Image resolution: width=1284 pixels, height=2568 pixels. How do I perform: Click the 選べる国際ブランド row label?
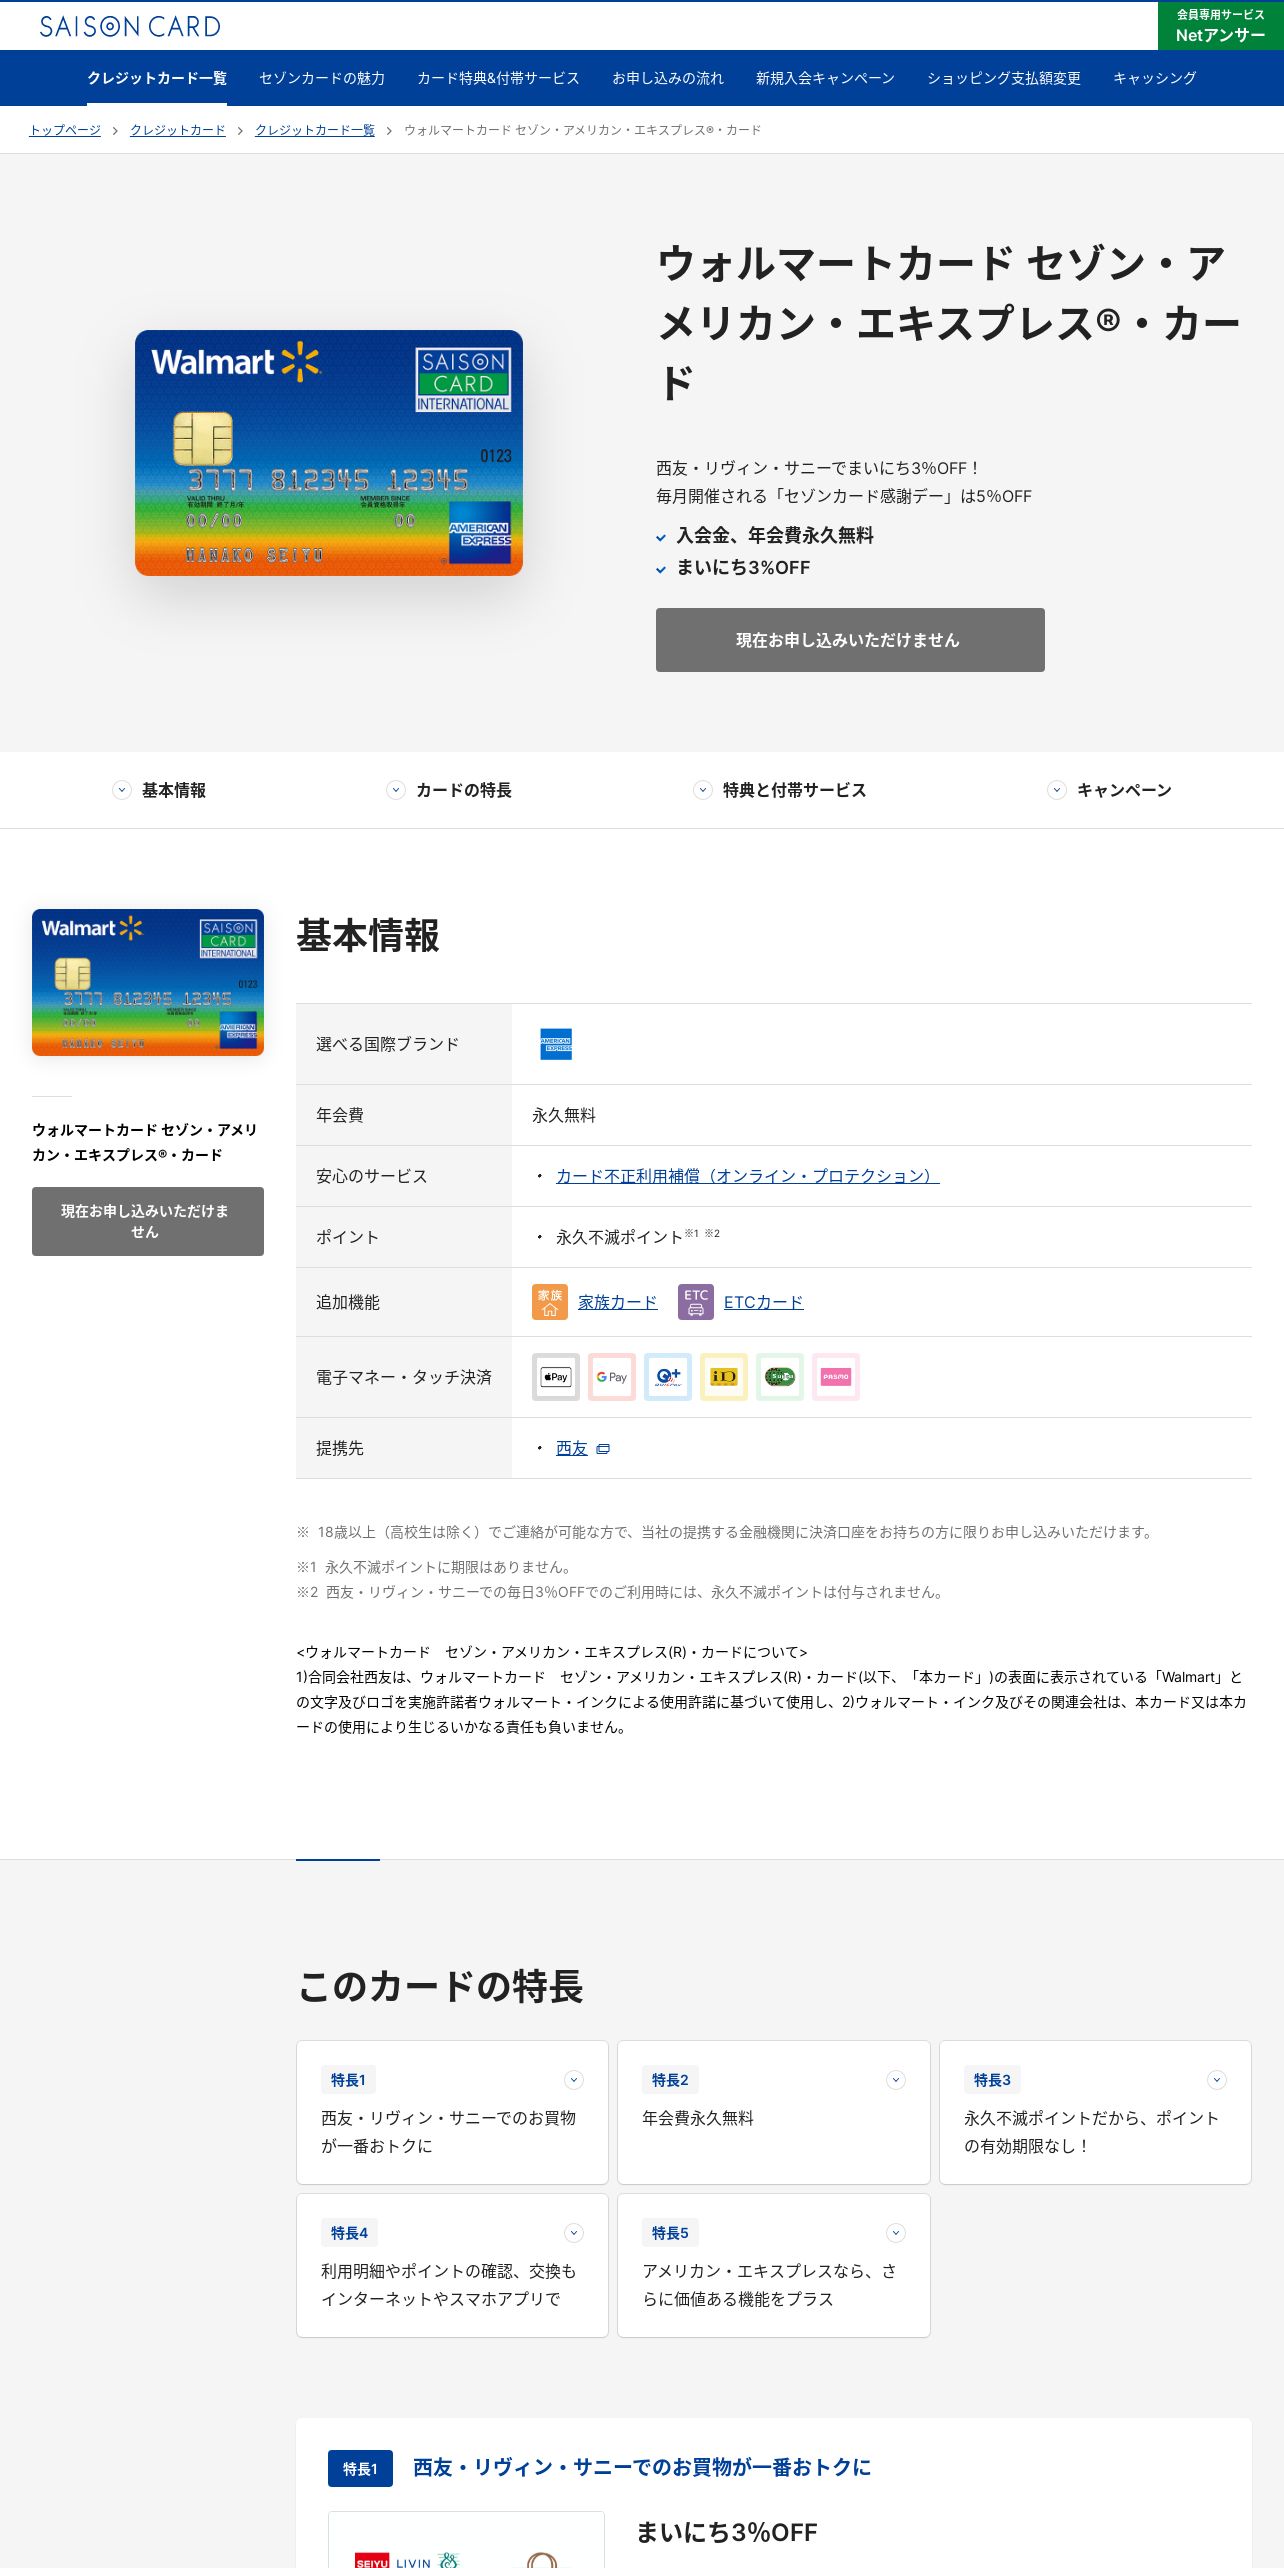(x=388, y=1044)
